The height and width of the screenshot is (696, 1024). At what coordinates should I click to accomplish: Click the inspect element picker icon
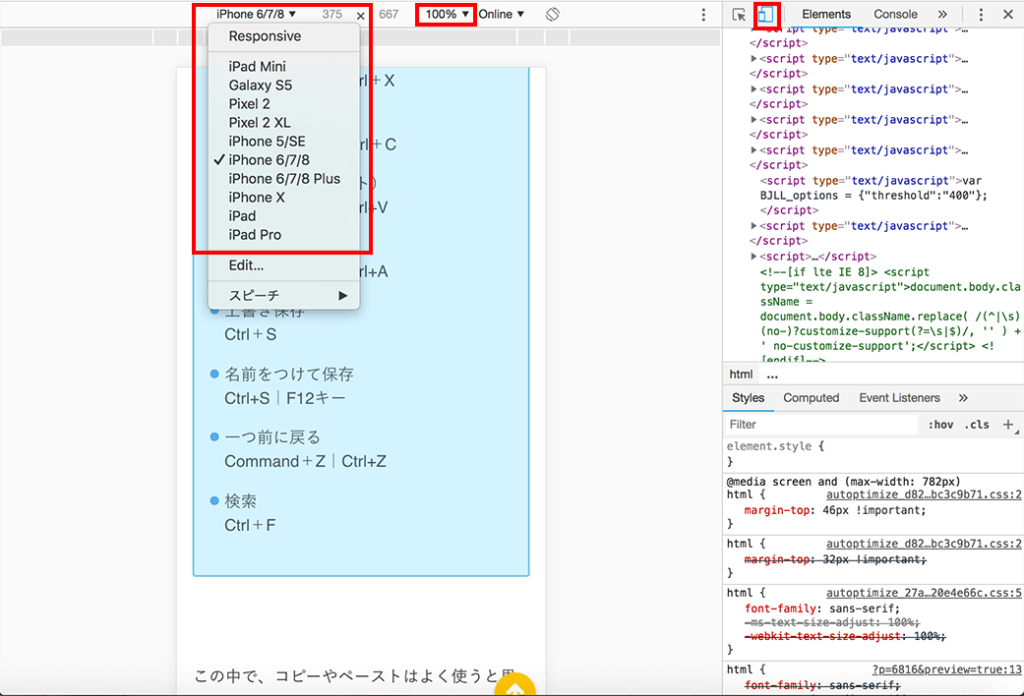(x=739, y=14)
